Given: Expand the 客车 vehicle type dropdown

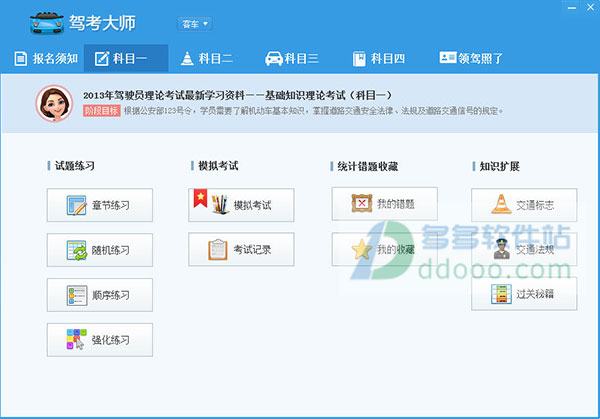Looking at the screenshot, I should 195,23.
